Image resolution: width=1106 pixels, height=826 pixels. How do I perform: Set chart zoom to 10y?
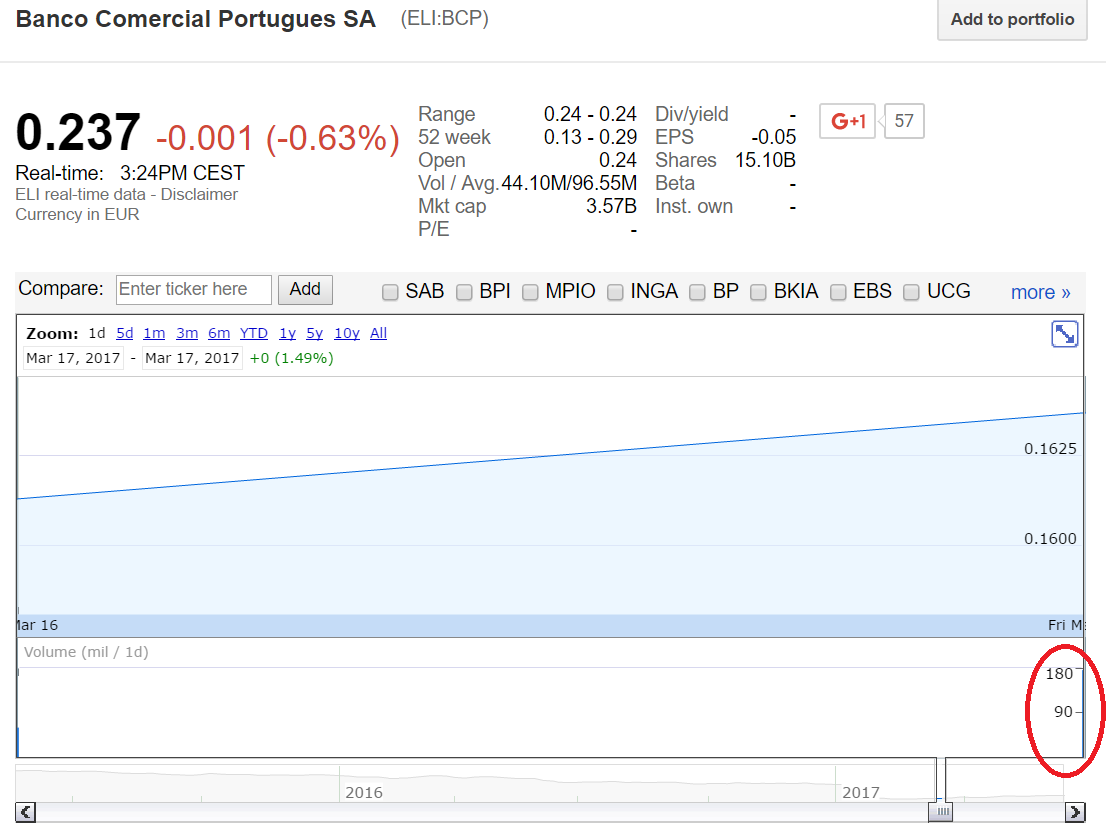point(347,333)
